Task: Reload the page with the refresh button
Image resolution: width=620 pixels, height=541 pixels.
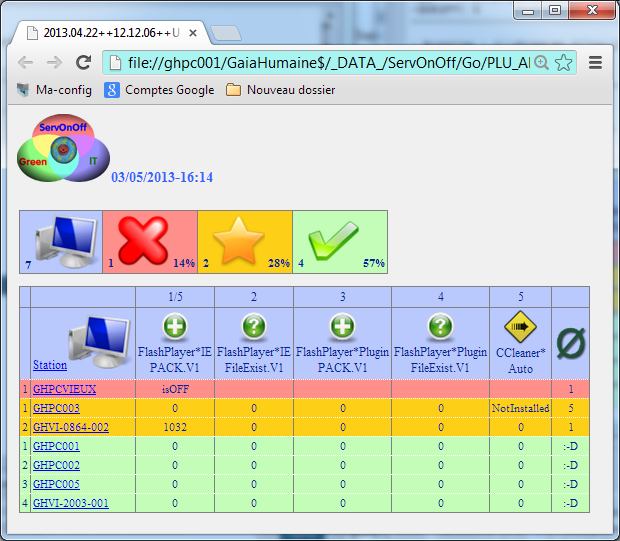Action: pyautogui.click(x=84, y=62)
